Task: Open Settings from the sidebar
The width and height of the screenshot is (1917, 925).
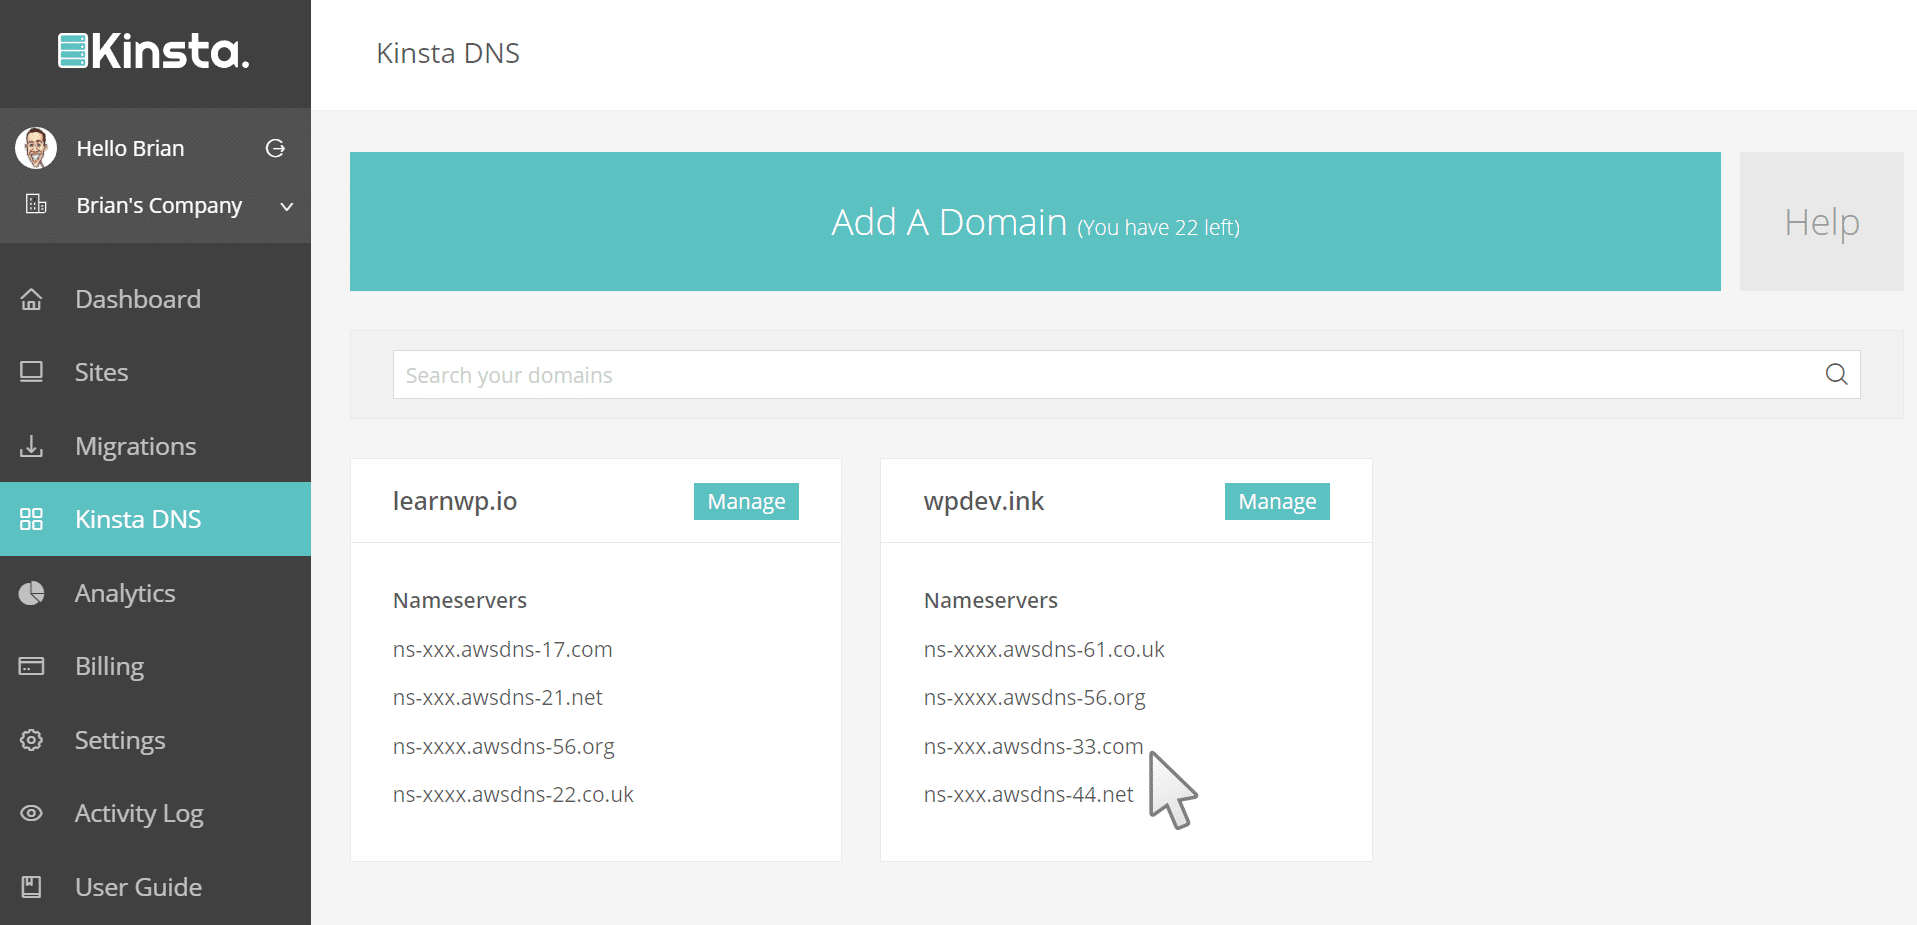Action: point(155,740)
